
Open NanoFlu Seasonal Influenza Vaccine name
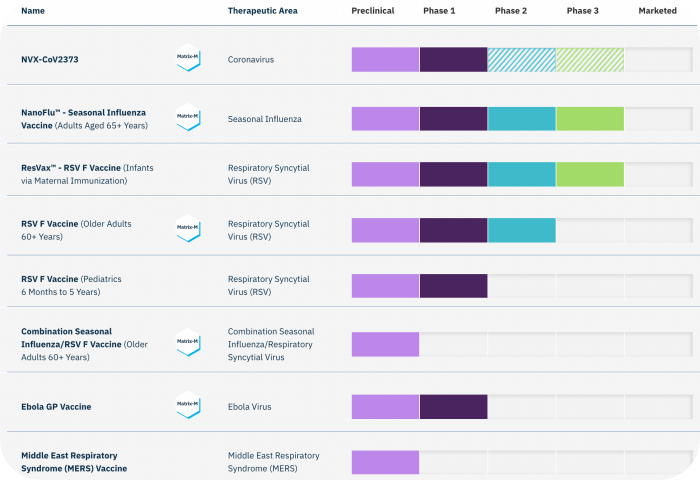[x=84, y=119]
